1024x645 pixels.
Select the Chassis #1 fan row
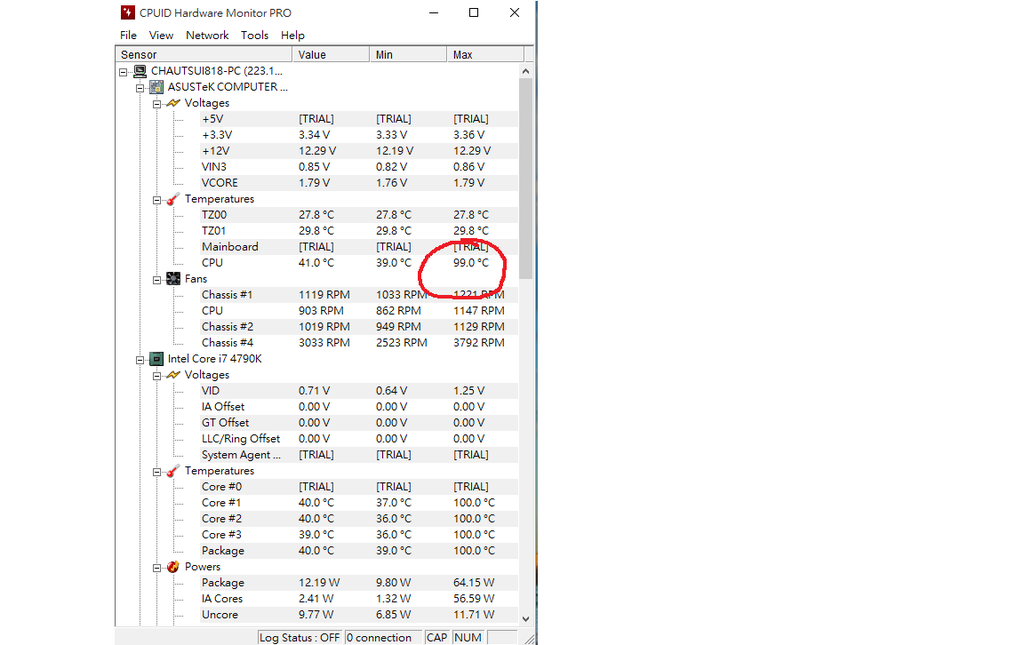point(359,295)
